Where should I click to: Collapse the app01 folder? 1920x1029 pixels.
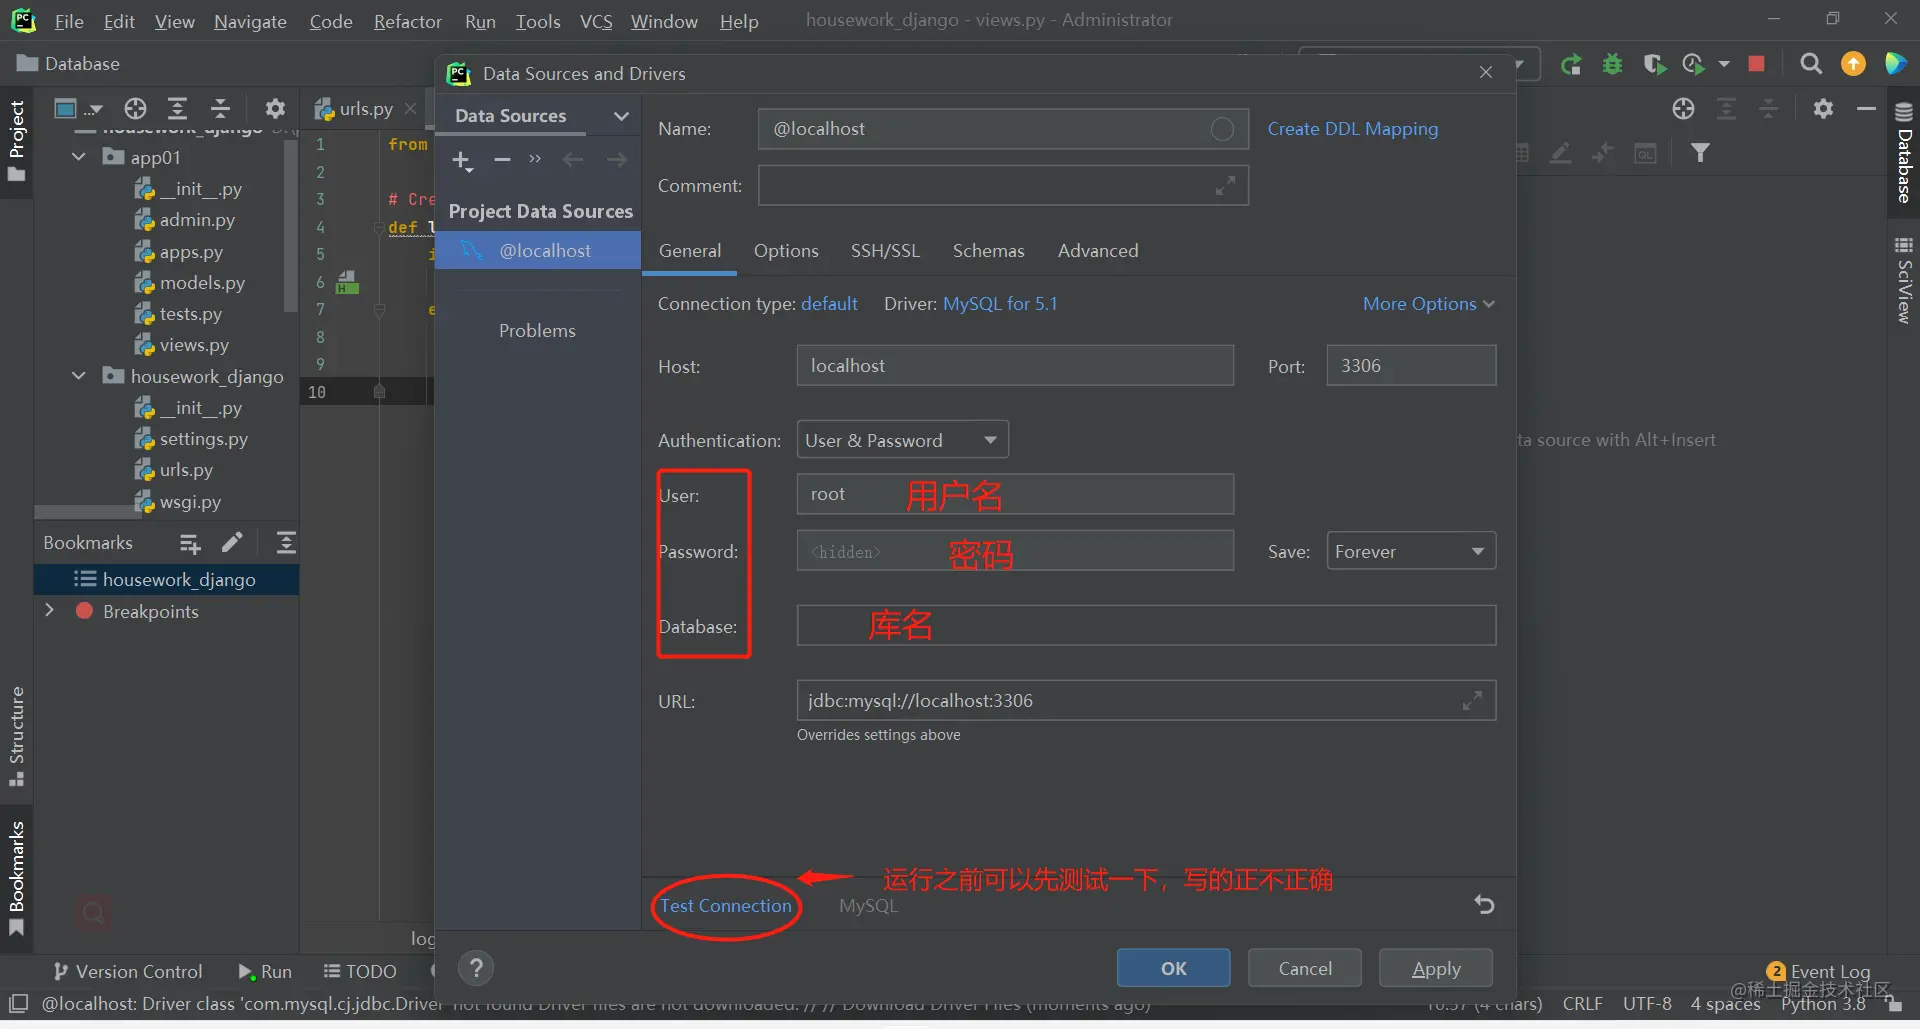[x=79, y=157]
